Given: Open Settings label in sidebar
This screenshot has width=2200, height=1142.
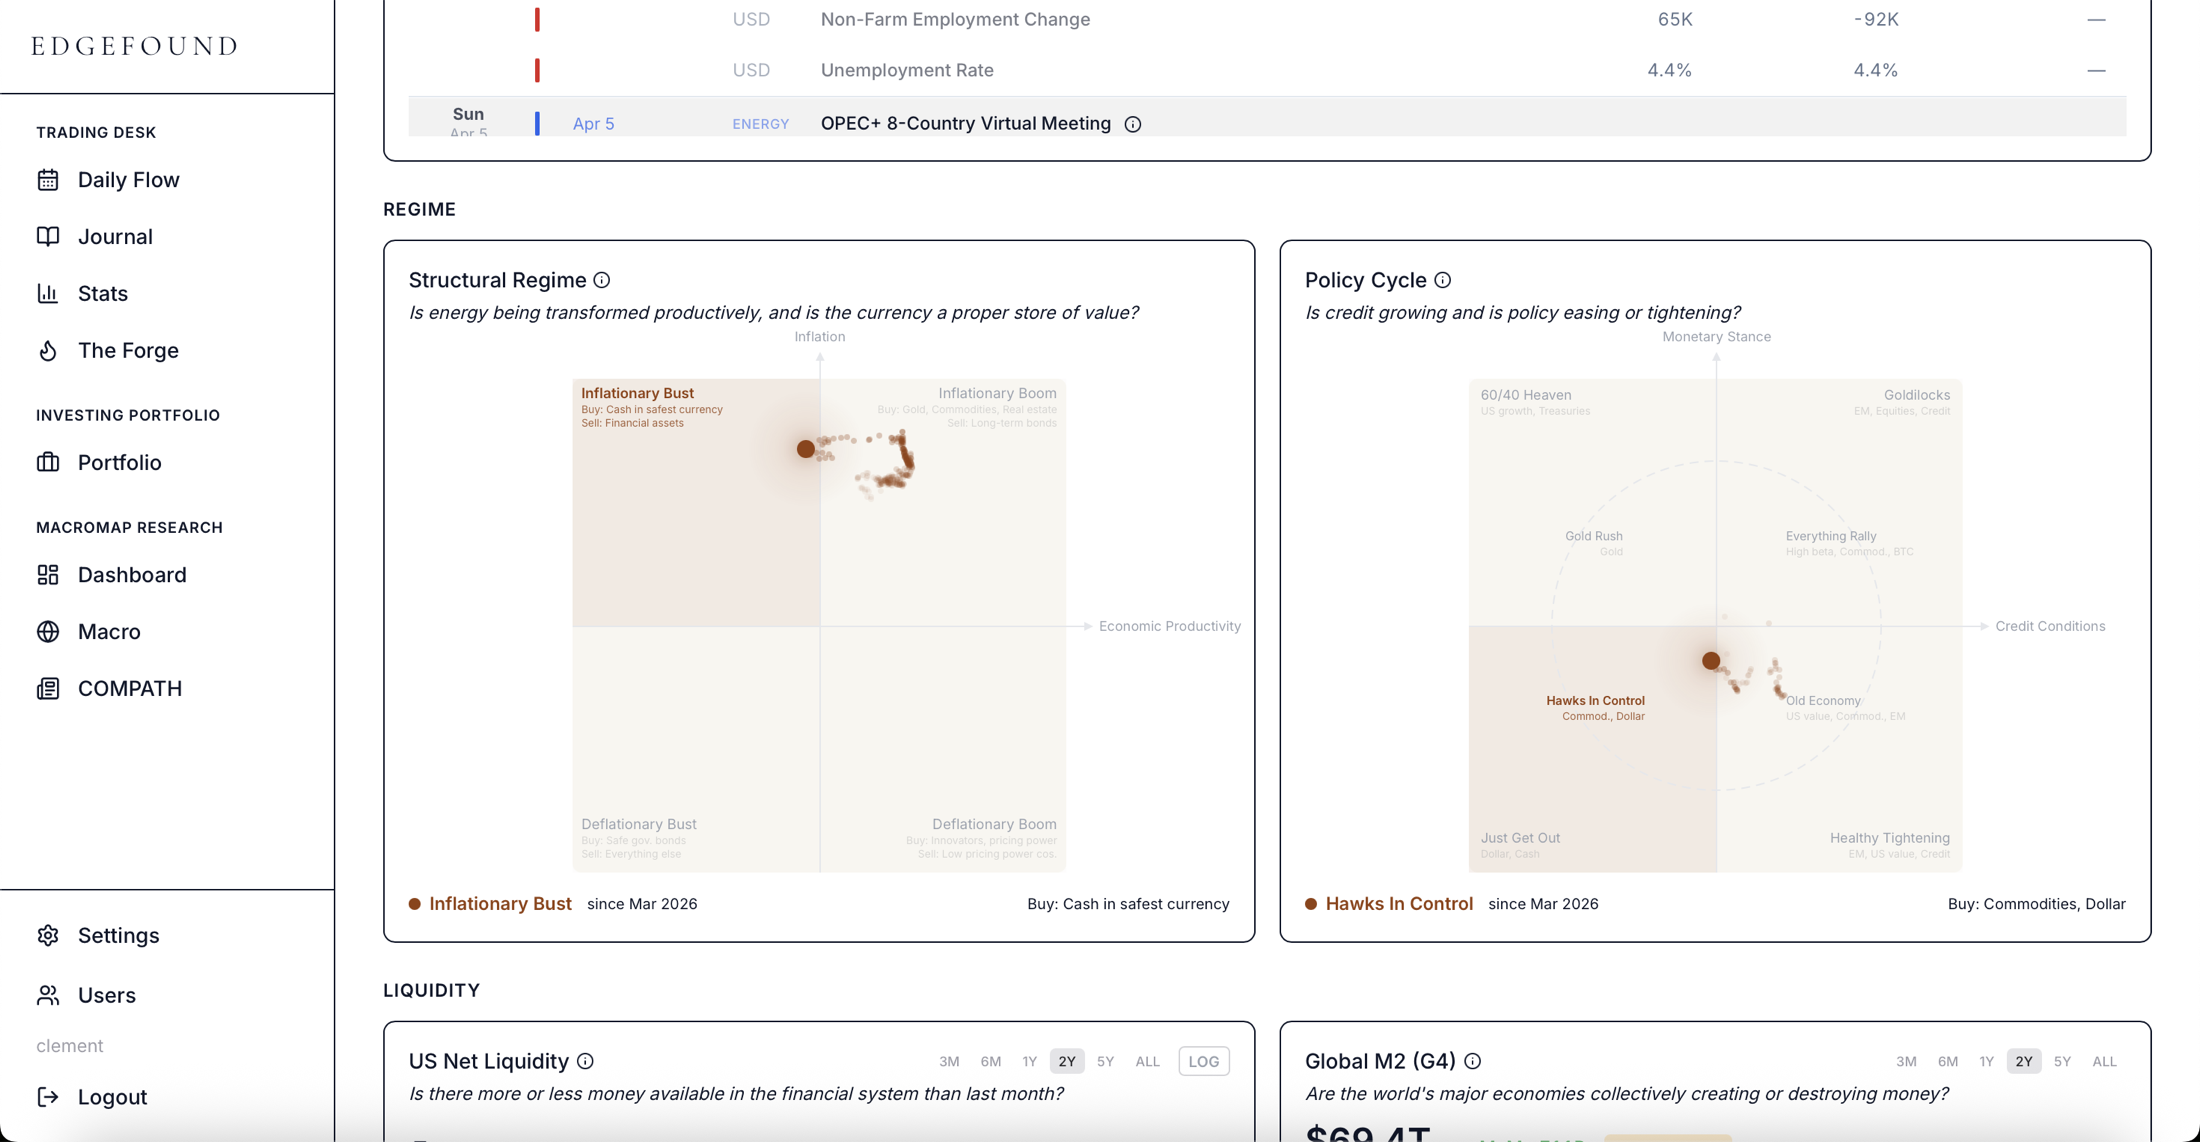Looking at the screenshot, I should point(119,936).
